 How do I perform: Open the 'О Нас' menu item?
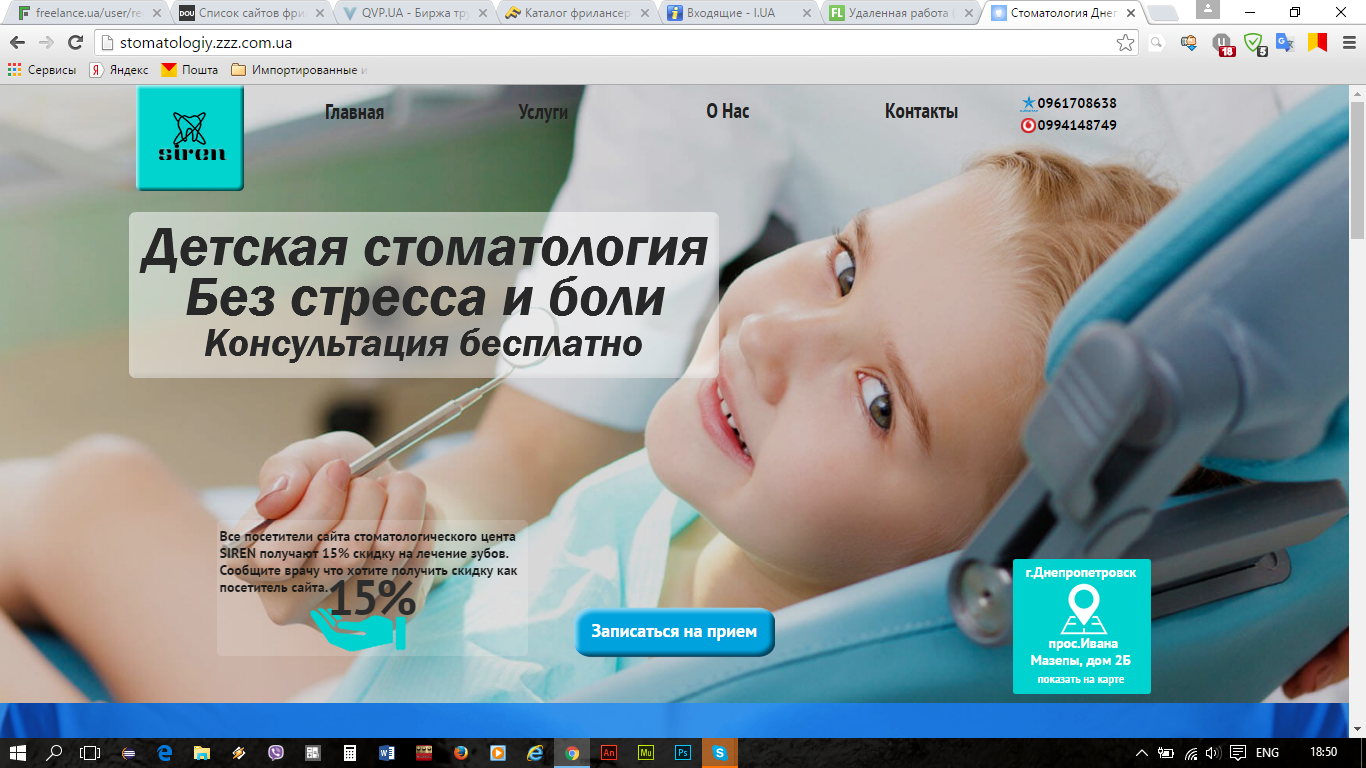point(728,111)
